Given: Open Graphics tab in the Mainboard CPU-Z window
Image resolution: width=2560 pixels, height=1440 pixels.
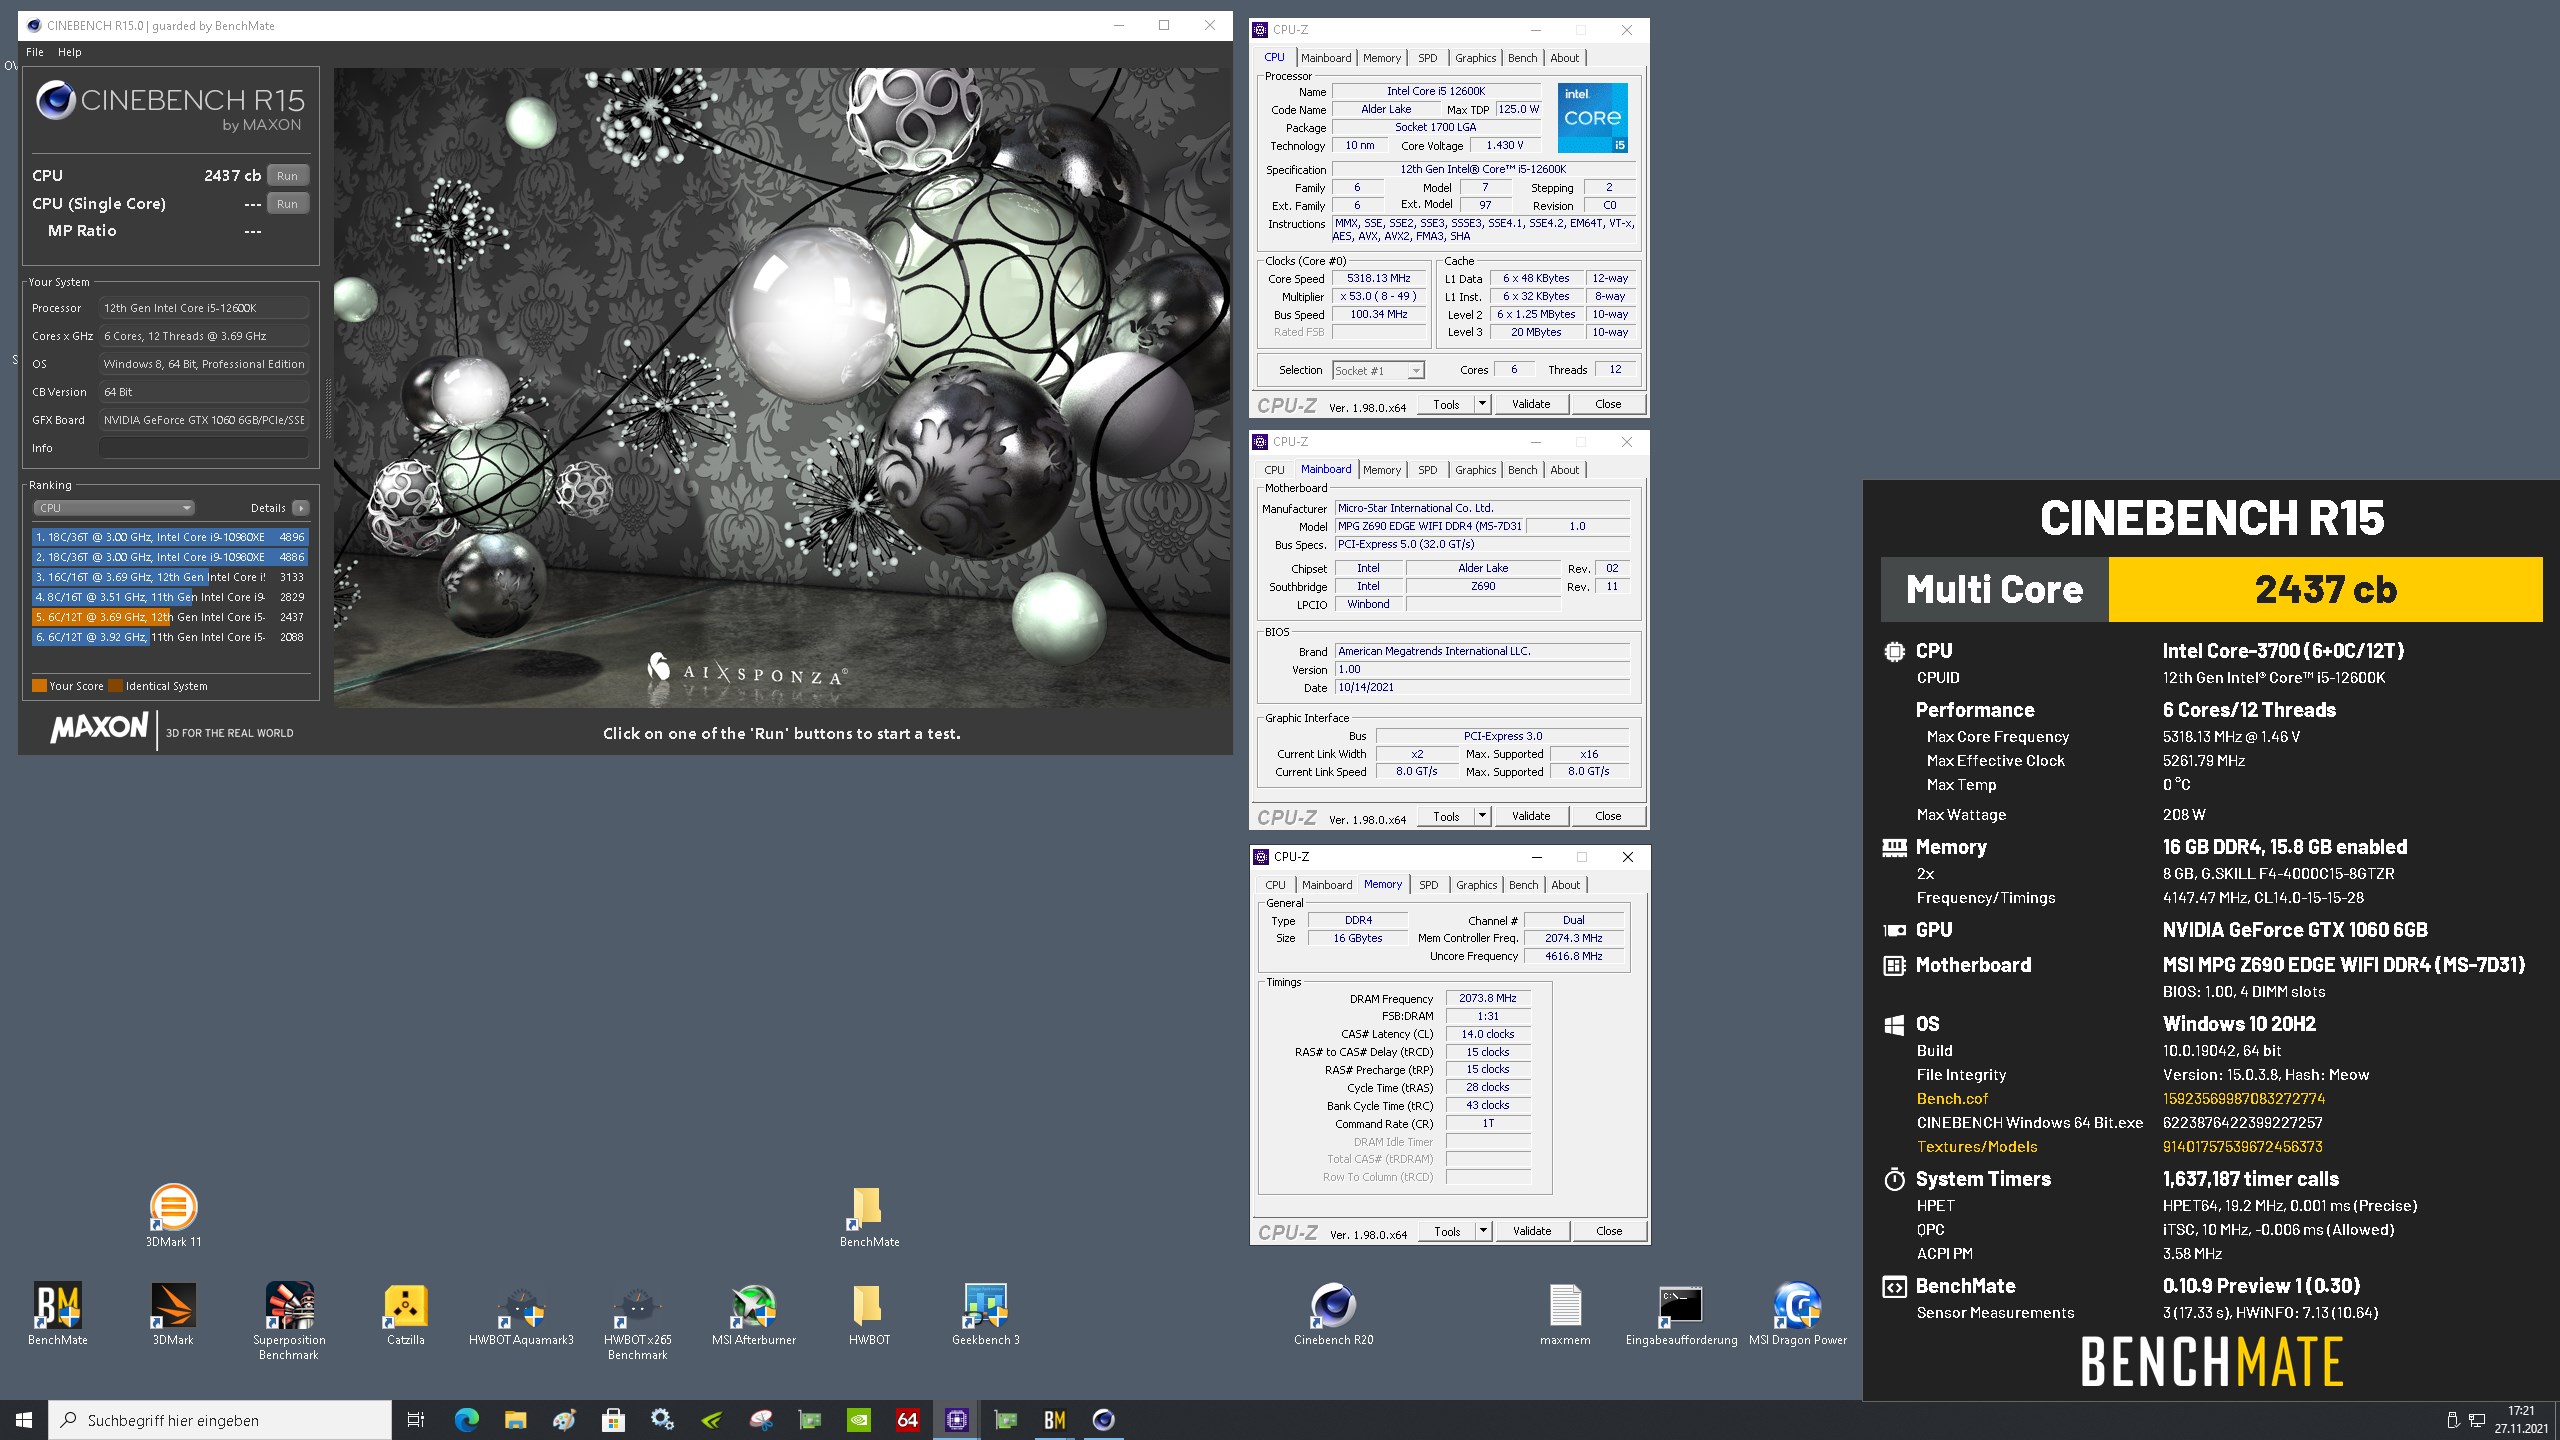Looking at the screenshot, I should tap(1475, 470).
